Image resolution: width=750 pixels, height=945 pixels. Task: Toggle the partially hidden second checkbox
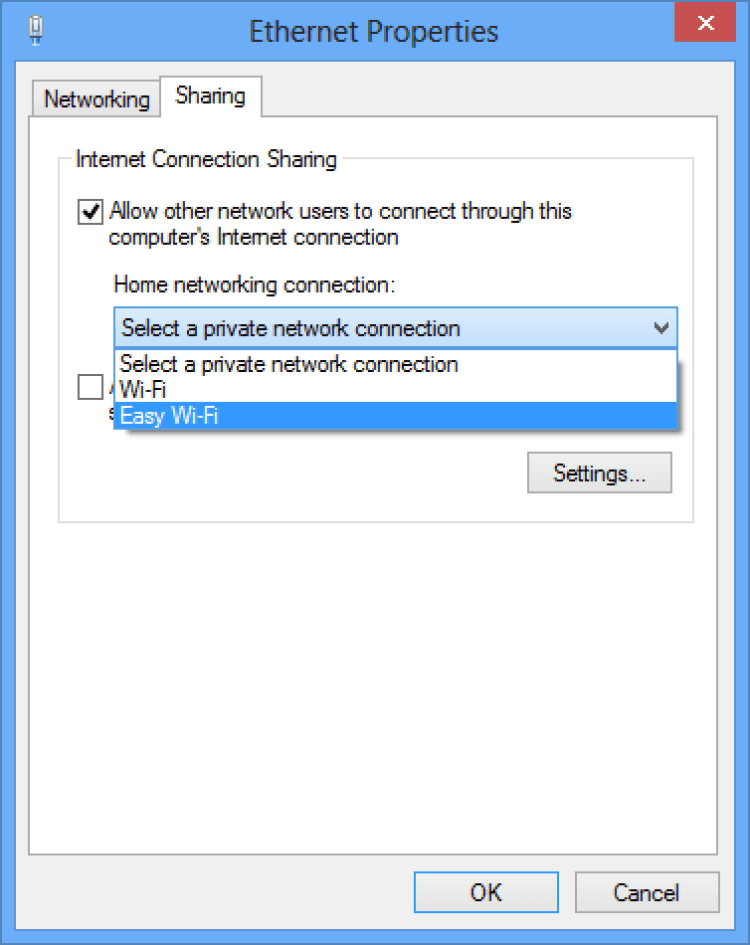(90, 387)
